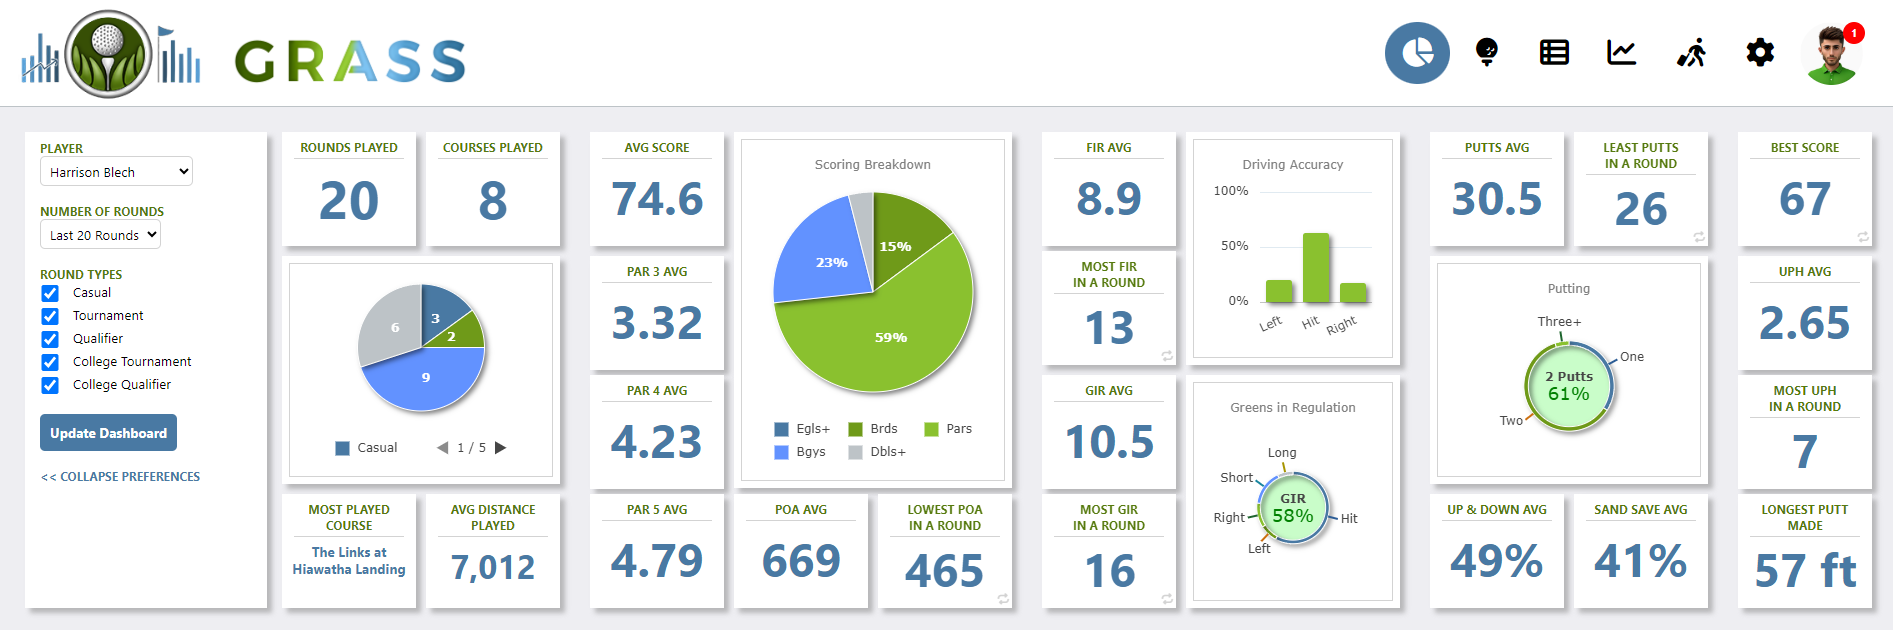Open the pie chart dashboard view

point(1416,53)
